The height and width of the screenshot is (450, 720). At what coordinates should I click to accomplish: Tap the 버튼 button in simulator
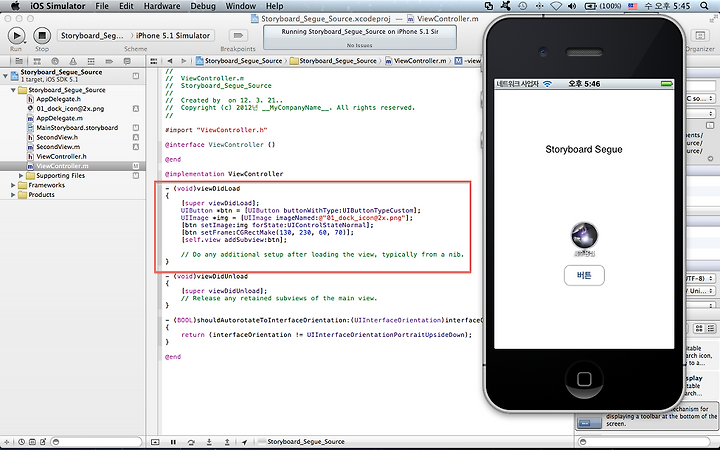coord(584,275)
